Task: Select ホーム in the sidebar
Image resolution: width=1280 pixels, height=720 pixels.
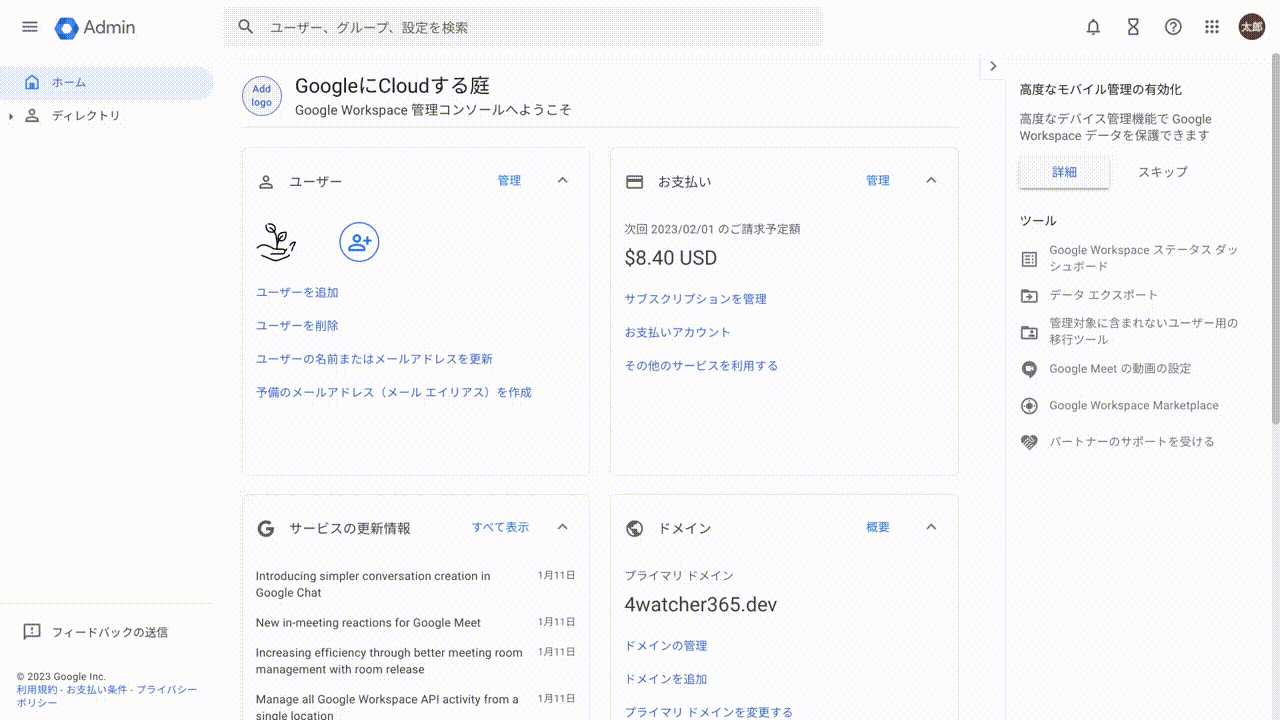Action: (106, 83)
